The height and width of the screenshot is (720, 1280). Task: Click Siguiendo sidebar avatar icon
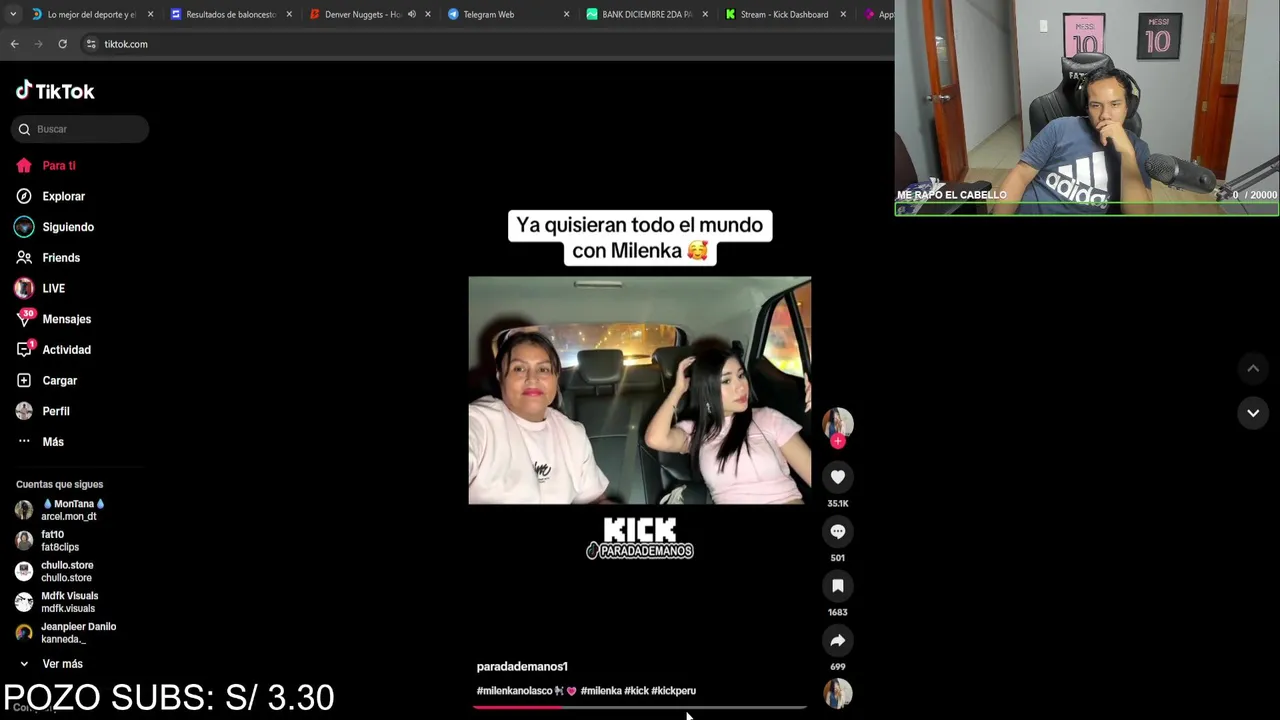pos(24,227)
